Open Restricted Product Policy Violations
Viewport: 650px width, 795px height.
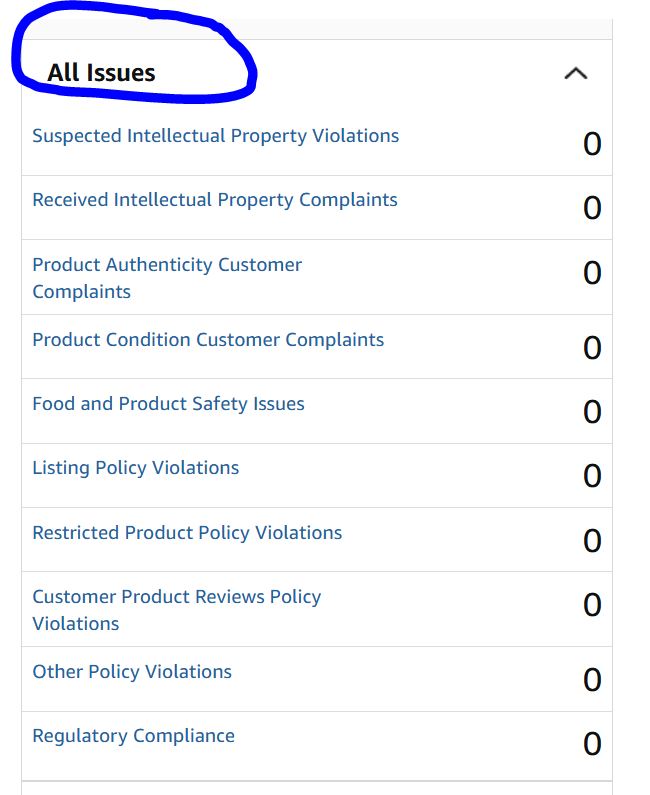[187, 533]
